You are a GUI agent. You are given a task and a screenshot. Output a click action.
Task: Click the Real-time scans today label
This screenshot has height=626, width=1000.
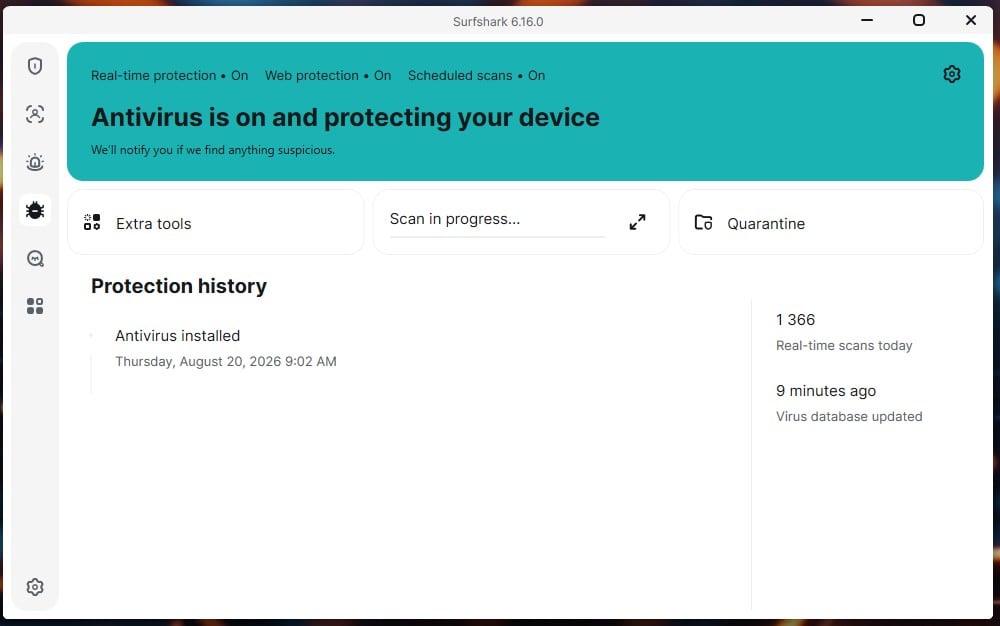[x=844, y=346]
